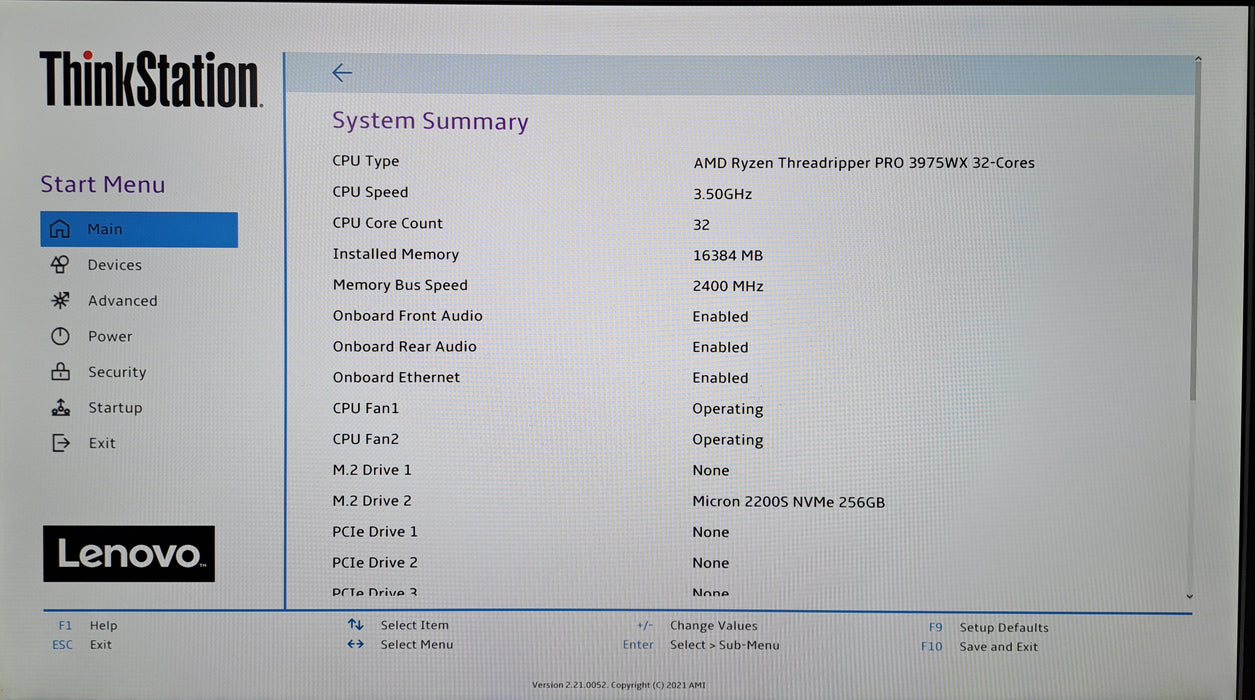Click F1 Help at the bottom
This screenshot has width=1255, height=700.
(x=87, y=626)
